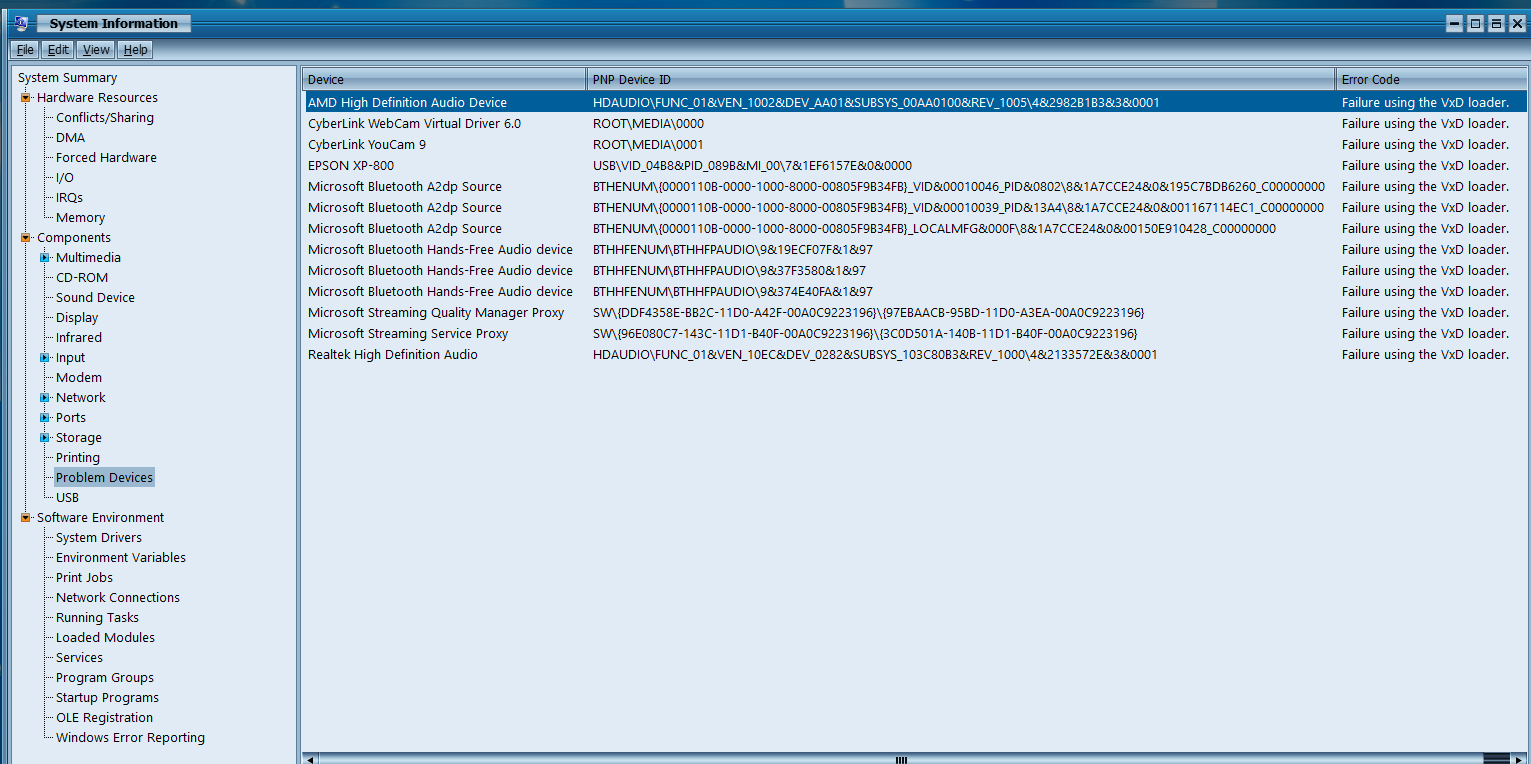Select Startup Programs tree item
Viewport: 1531px width, 764px height.
tap(107, 698)
